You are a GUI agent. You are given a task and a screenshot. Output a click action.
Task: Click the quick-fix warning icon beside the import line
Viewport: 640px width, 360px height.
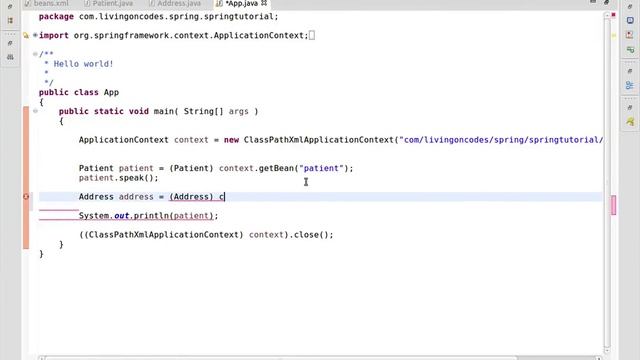point(26,36)
